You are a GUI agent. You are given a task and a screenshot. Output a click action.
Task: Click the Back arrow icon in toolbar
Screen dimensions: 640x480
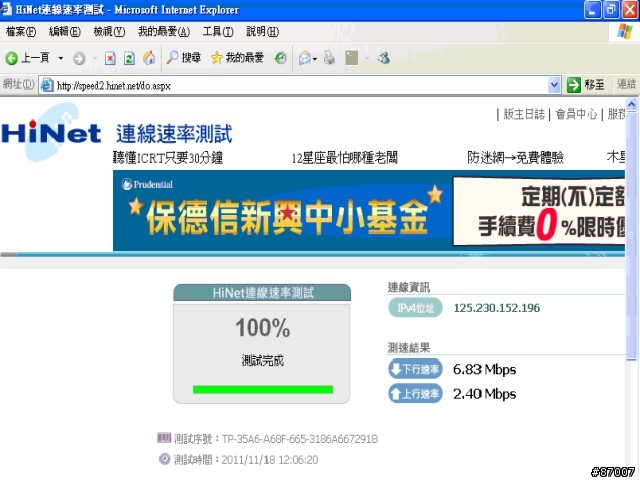pos(11,58)
